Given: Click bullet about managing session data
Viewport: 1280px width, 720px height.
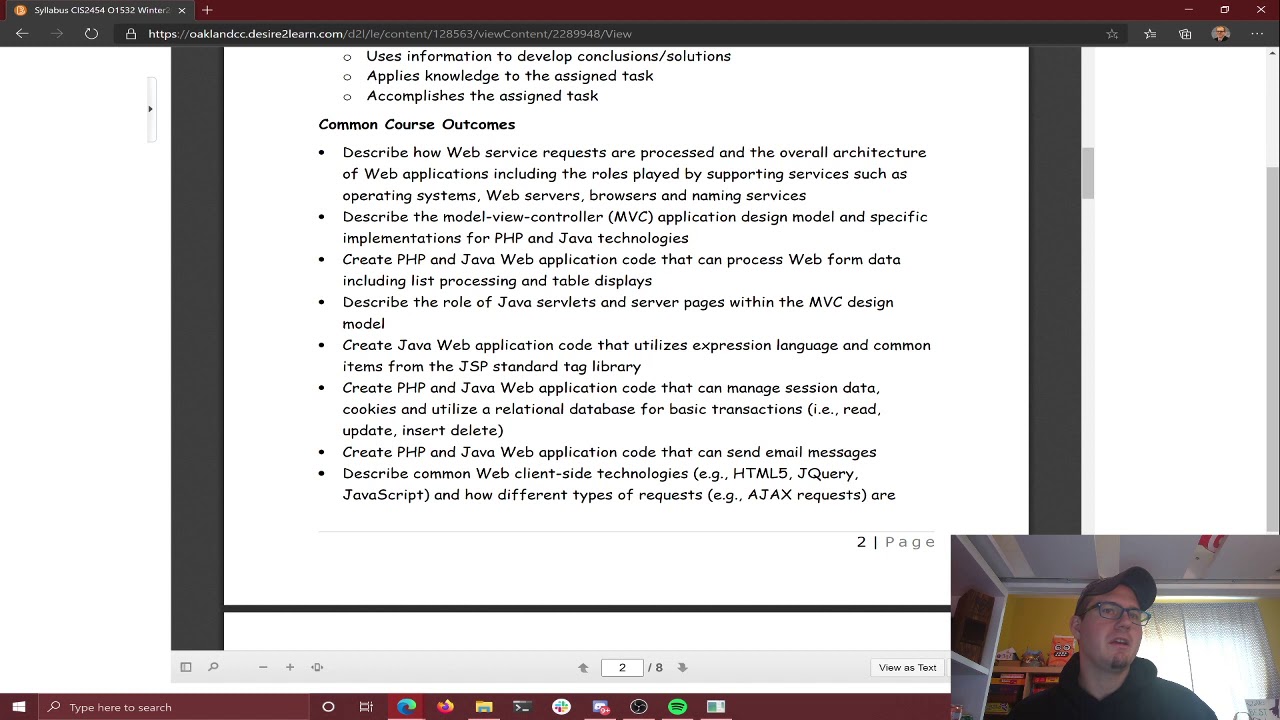Looking at the screenshot, I should click(x=612, y=409).
